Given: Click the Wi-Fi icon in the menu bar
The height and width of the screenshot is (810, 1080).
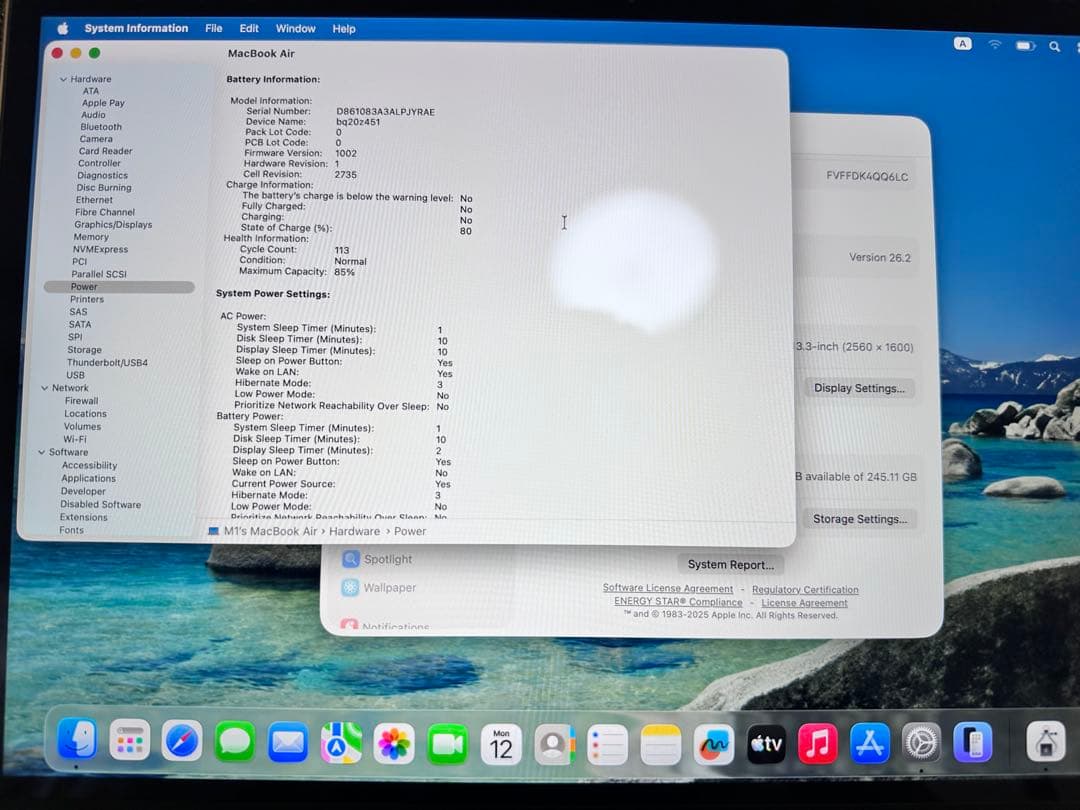Looking at the screenshot, I should tap(994, 44).
